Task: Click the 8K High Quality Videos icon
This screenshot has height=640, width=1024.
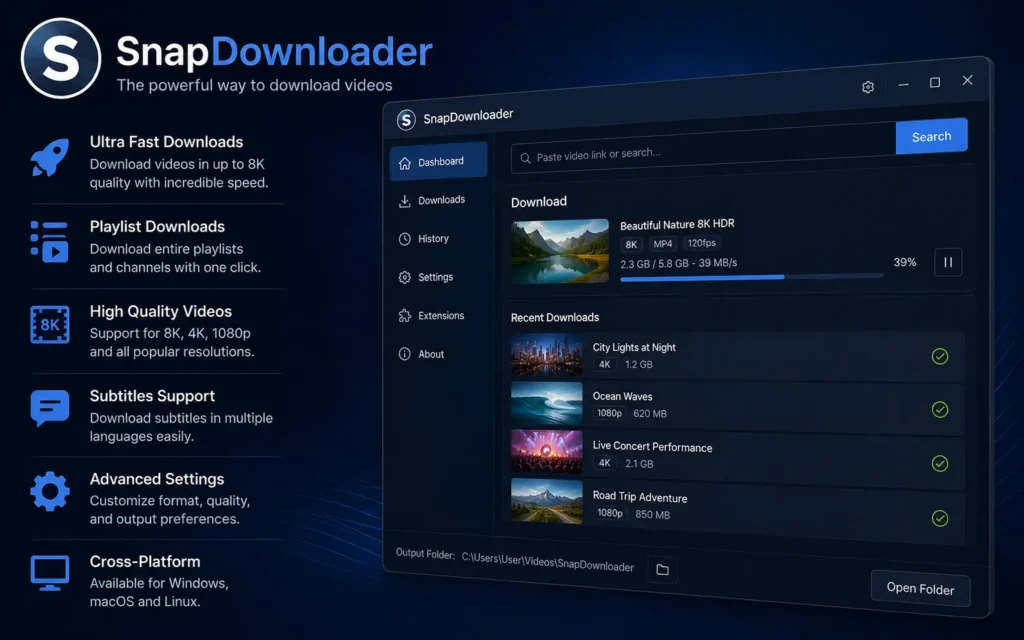Action: [50, 325]
